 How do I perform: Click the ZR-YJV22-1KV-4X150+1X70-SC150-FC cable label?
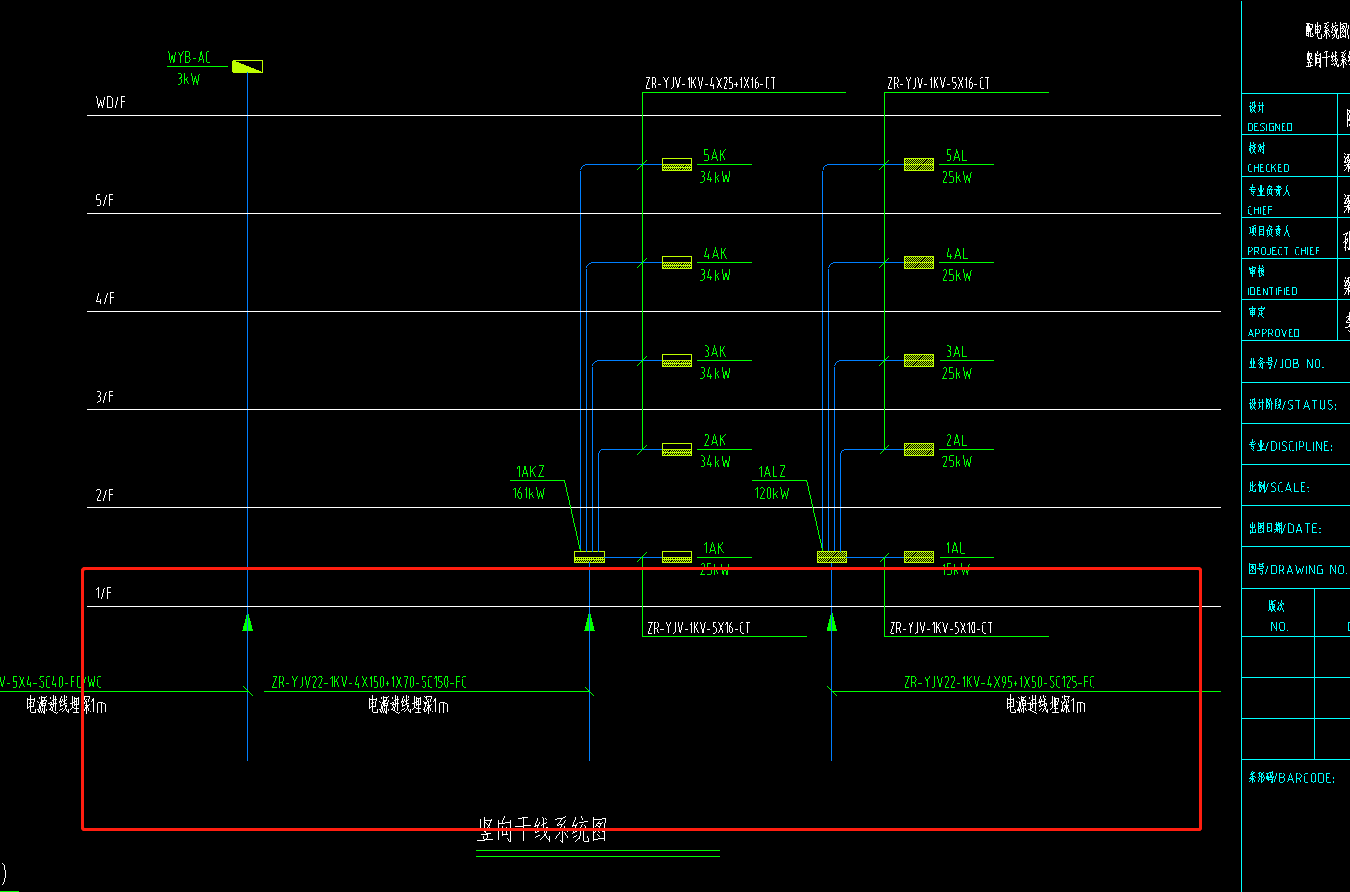coord(369,683)
